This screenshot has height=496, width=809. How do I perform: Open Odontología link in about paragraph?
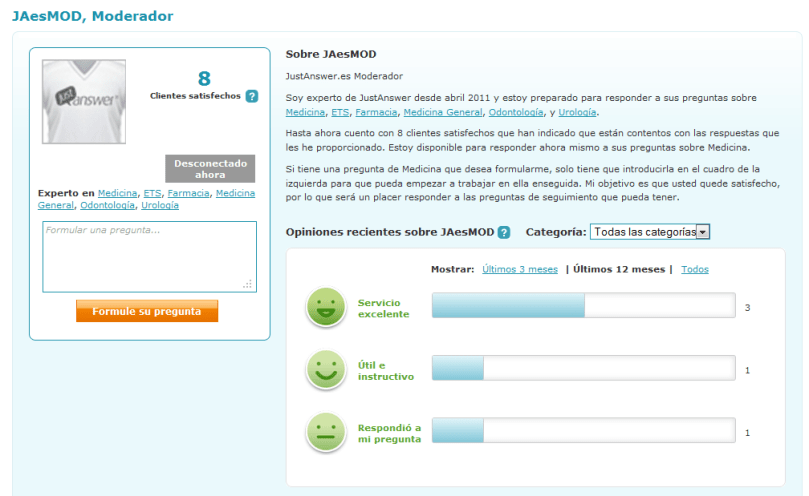[516, 112]
